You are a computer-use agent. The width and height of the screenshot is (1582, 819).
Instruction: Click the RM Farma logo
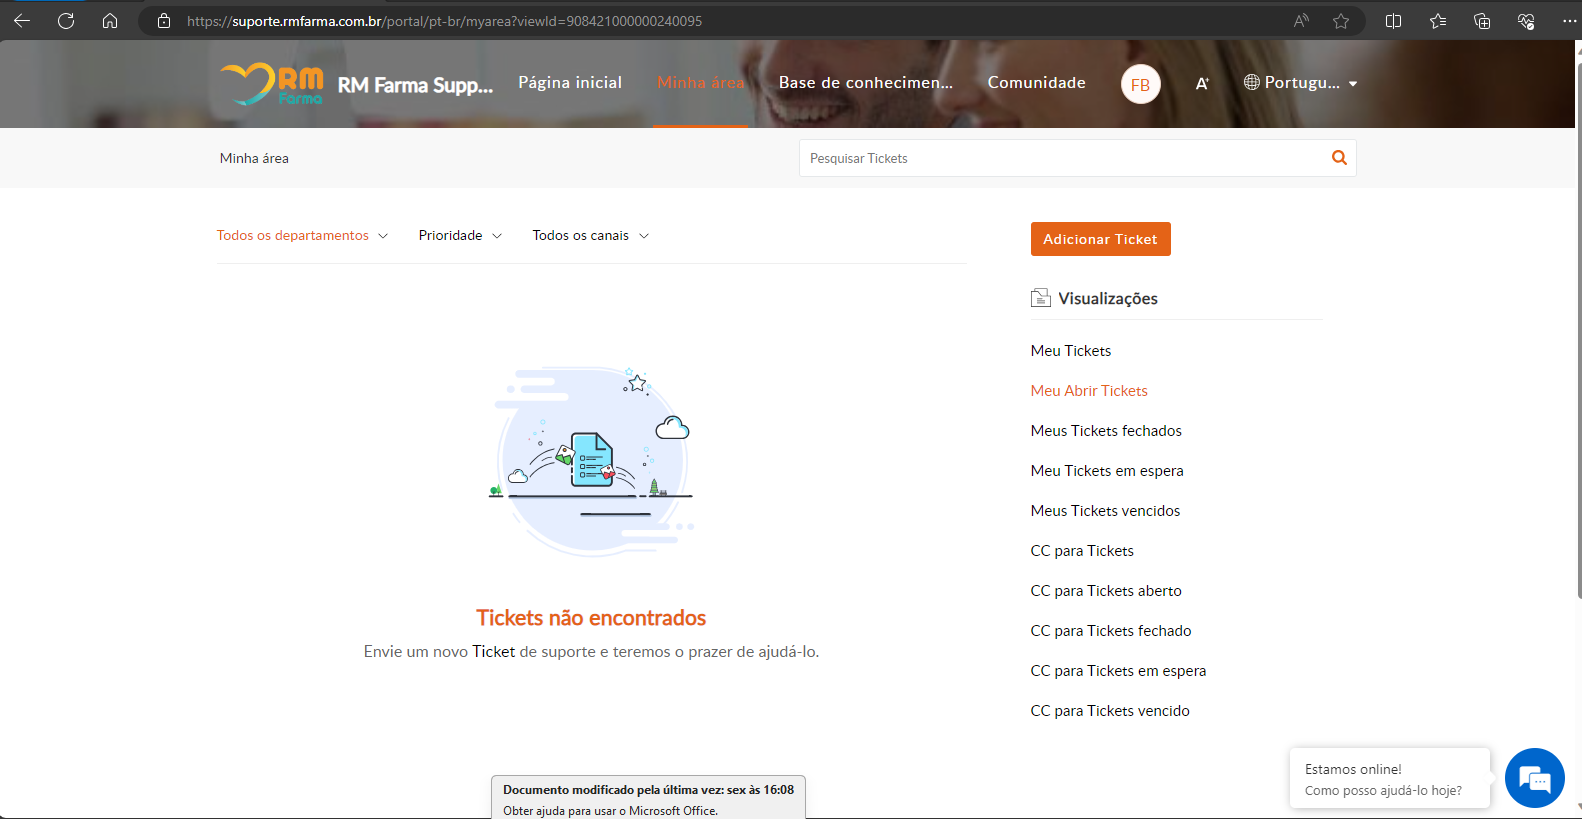pos(272,84)
